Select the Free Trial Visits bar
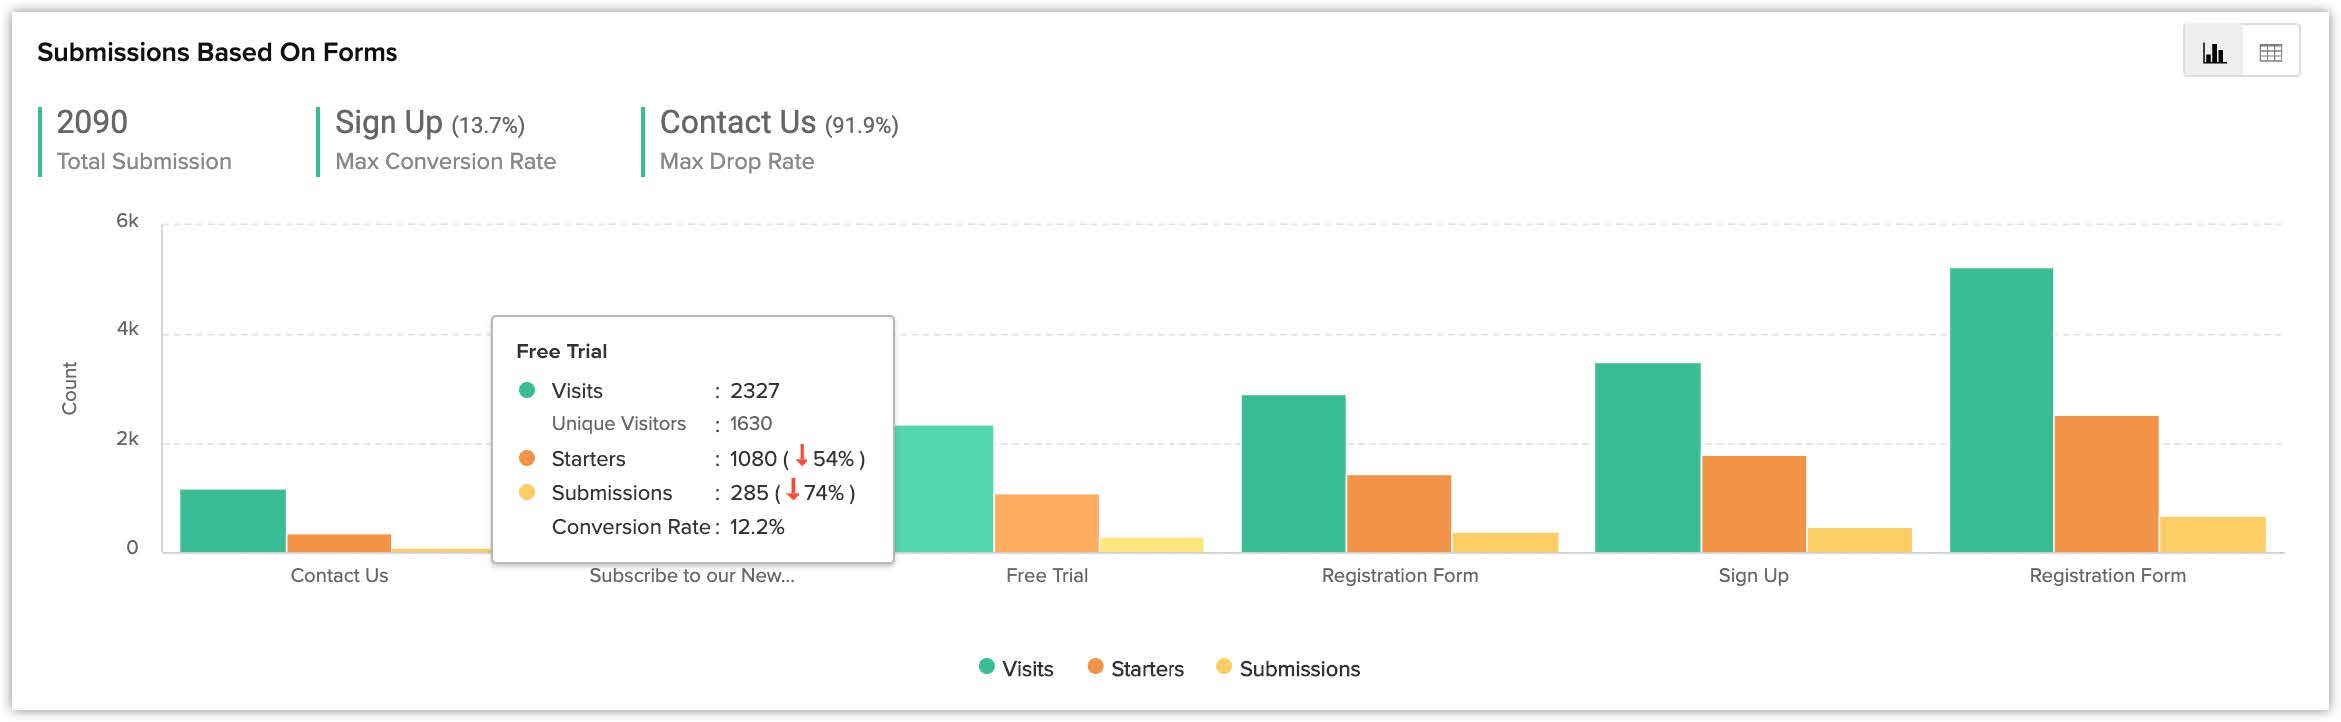 pyautogui.click(x=943, y=489)
